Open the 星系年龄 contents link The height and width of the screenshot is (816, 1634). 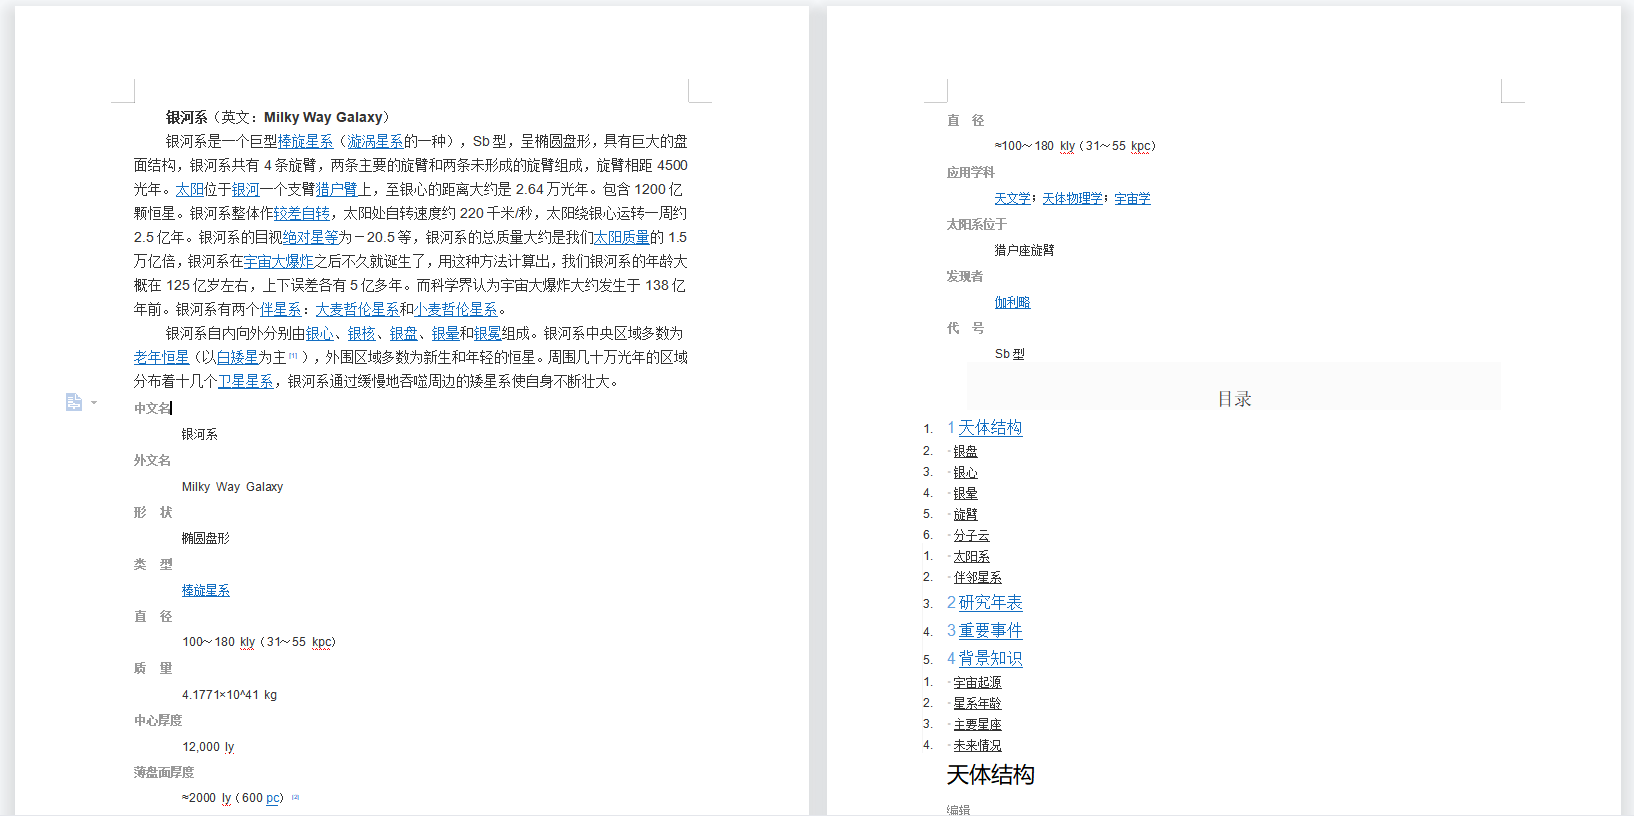pyautogui.click(x=977, y=704)
